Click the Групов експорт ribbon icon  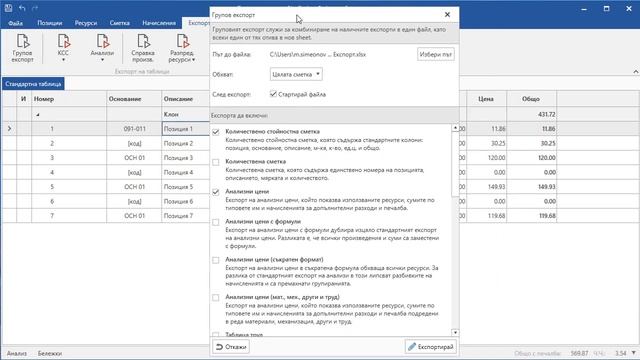pos(22,48)
